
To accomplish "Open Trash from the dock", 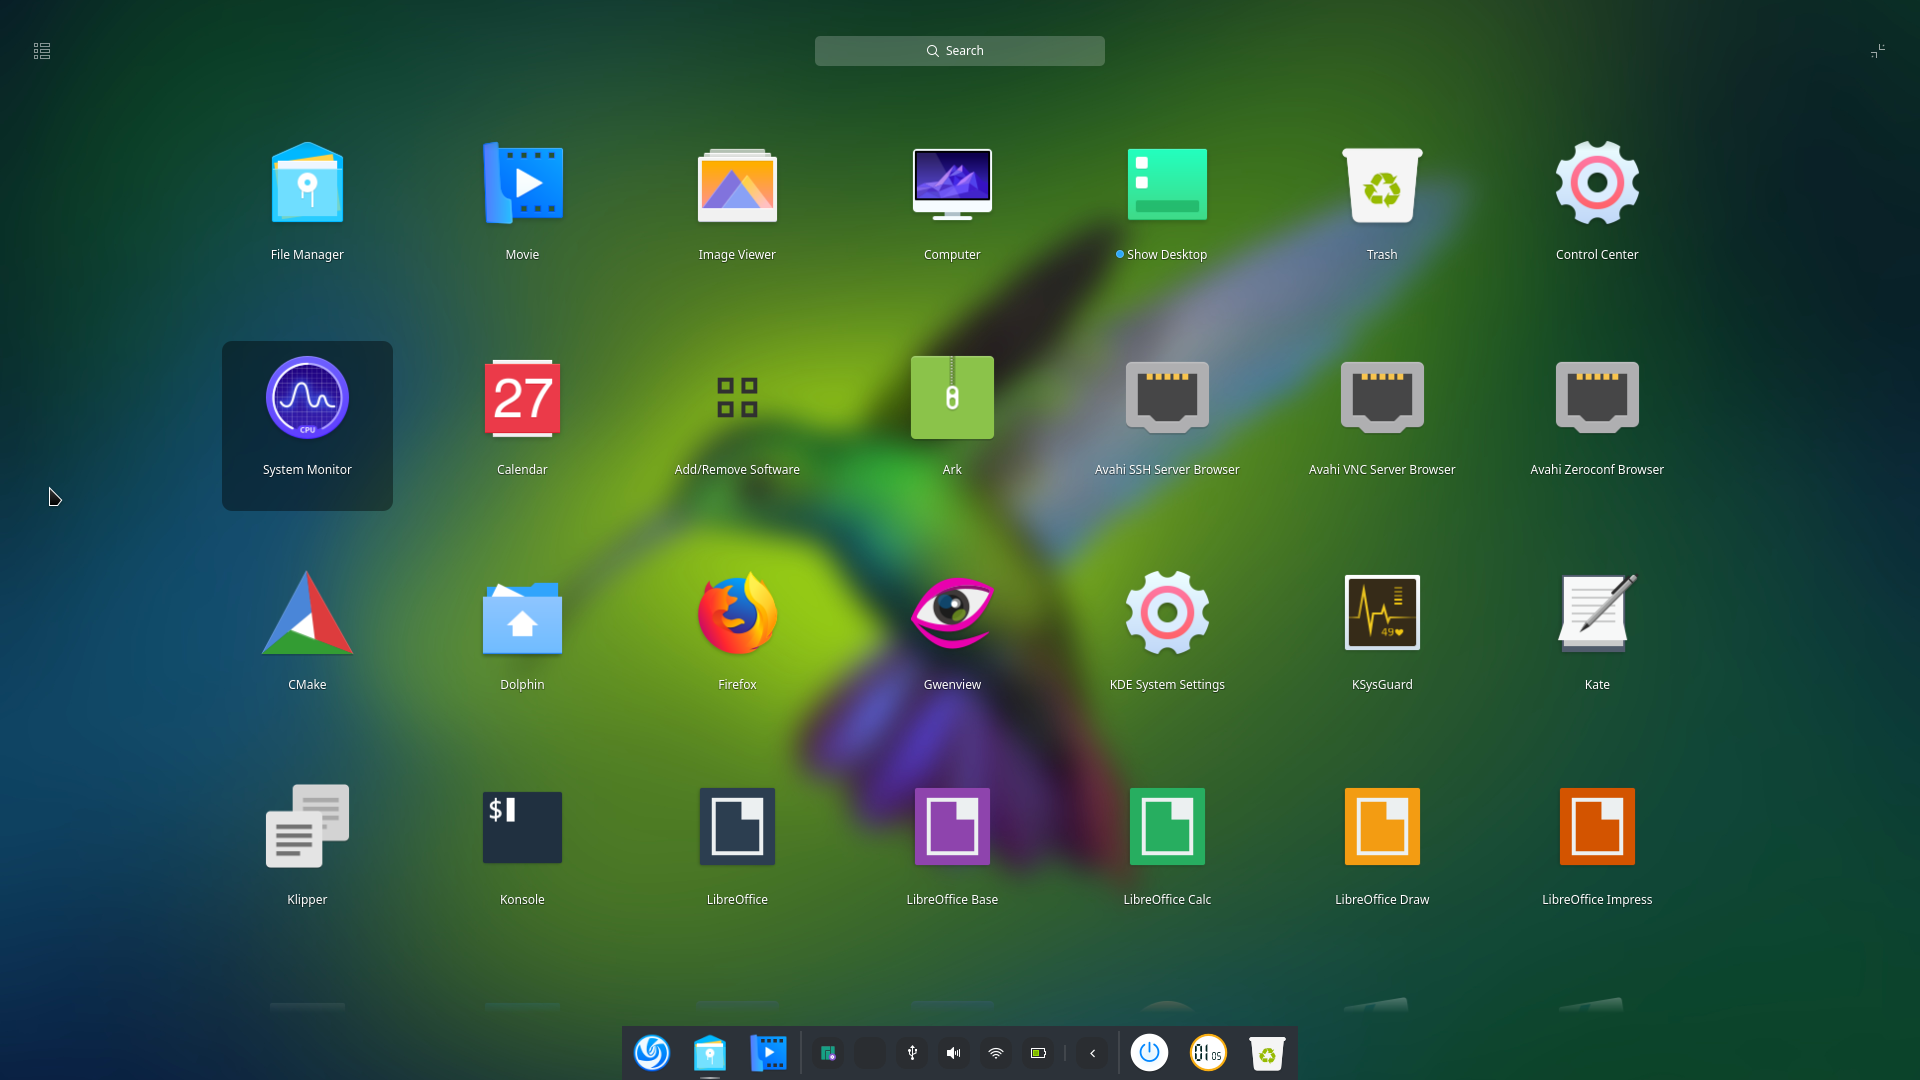I will click(x=1267, y=1053).
